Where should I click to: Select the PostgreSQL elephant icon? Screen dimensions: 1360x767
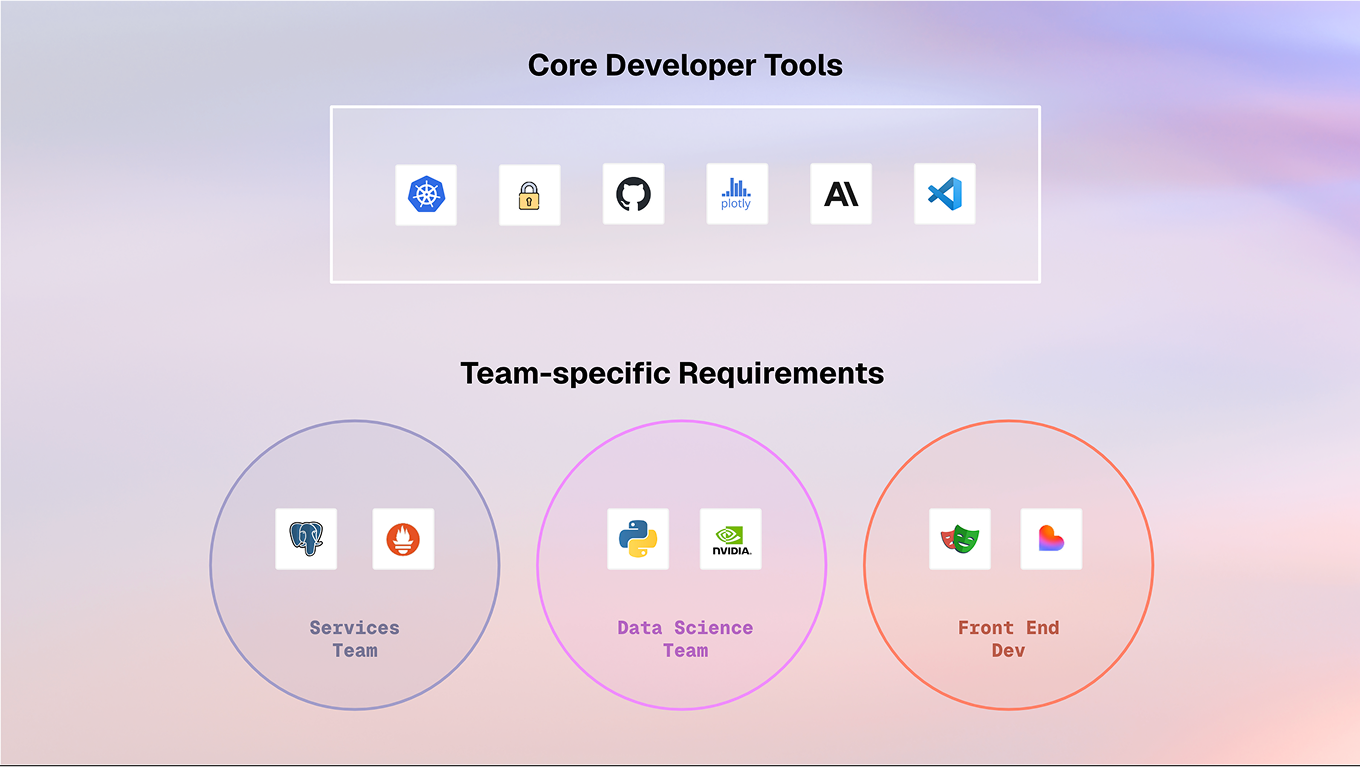click(306, 539)
